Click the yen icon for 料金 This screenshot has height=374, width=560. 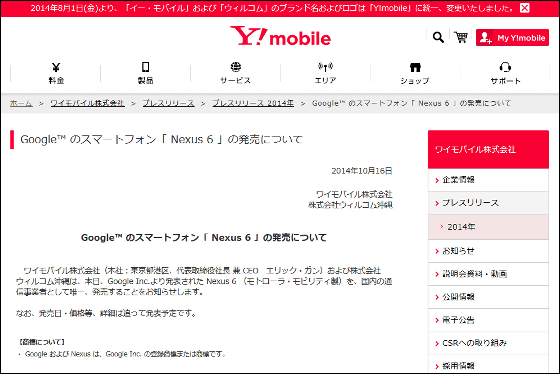click(56, 67)
